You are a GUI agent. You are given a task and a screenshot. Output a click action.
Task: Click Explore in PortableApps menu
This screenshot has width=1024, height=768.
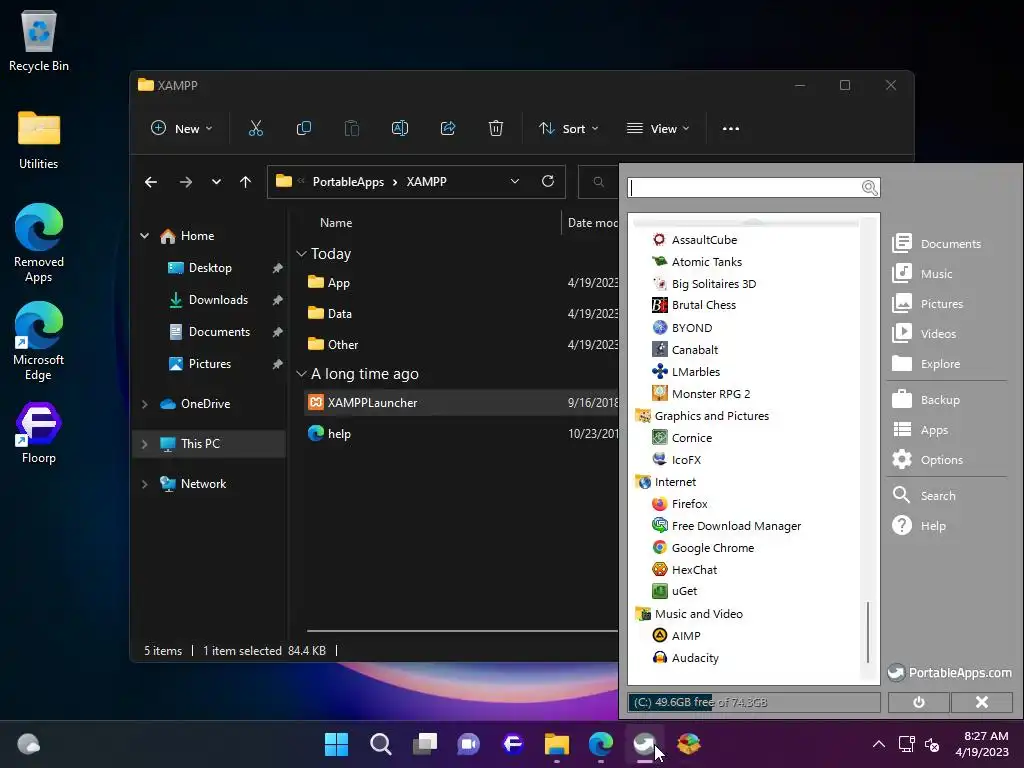click(926, 364)
